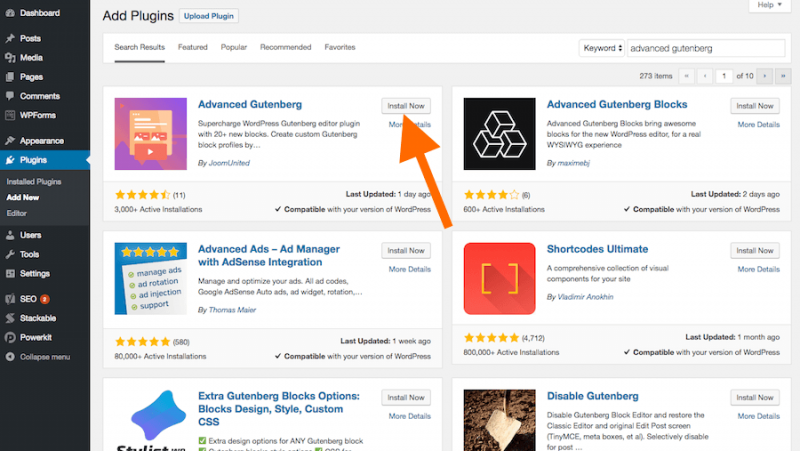Select the Search Results tab
800x451 pixels.
point(139,47)
